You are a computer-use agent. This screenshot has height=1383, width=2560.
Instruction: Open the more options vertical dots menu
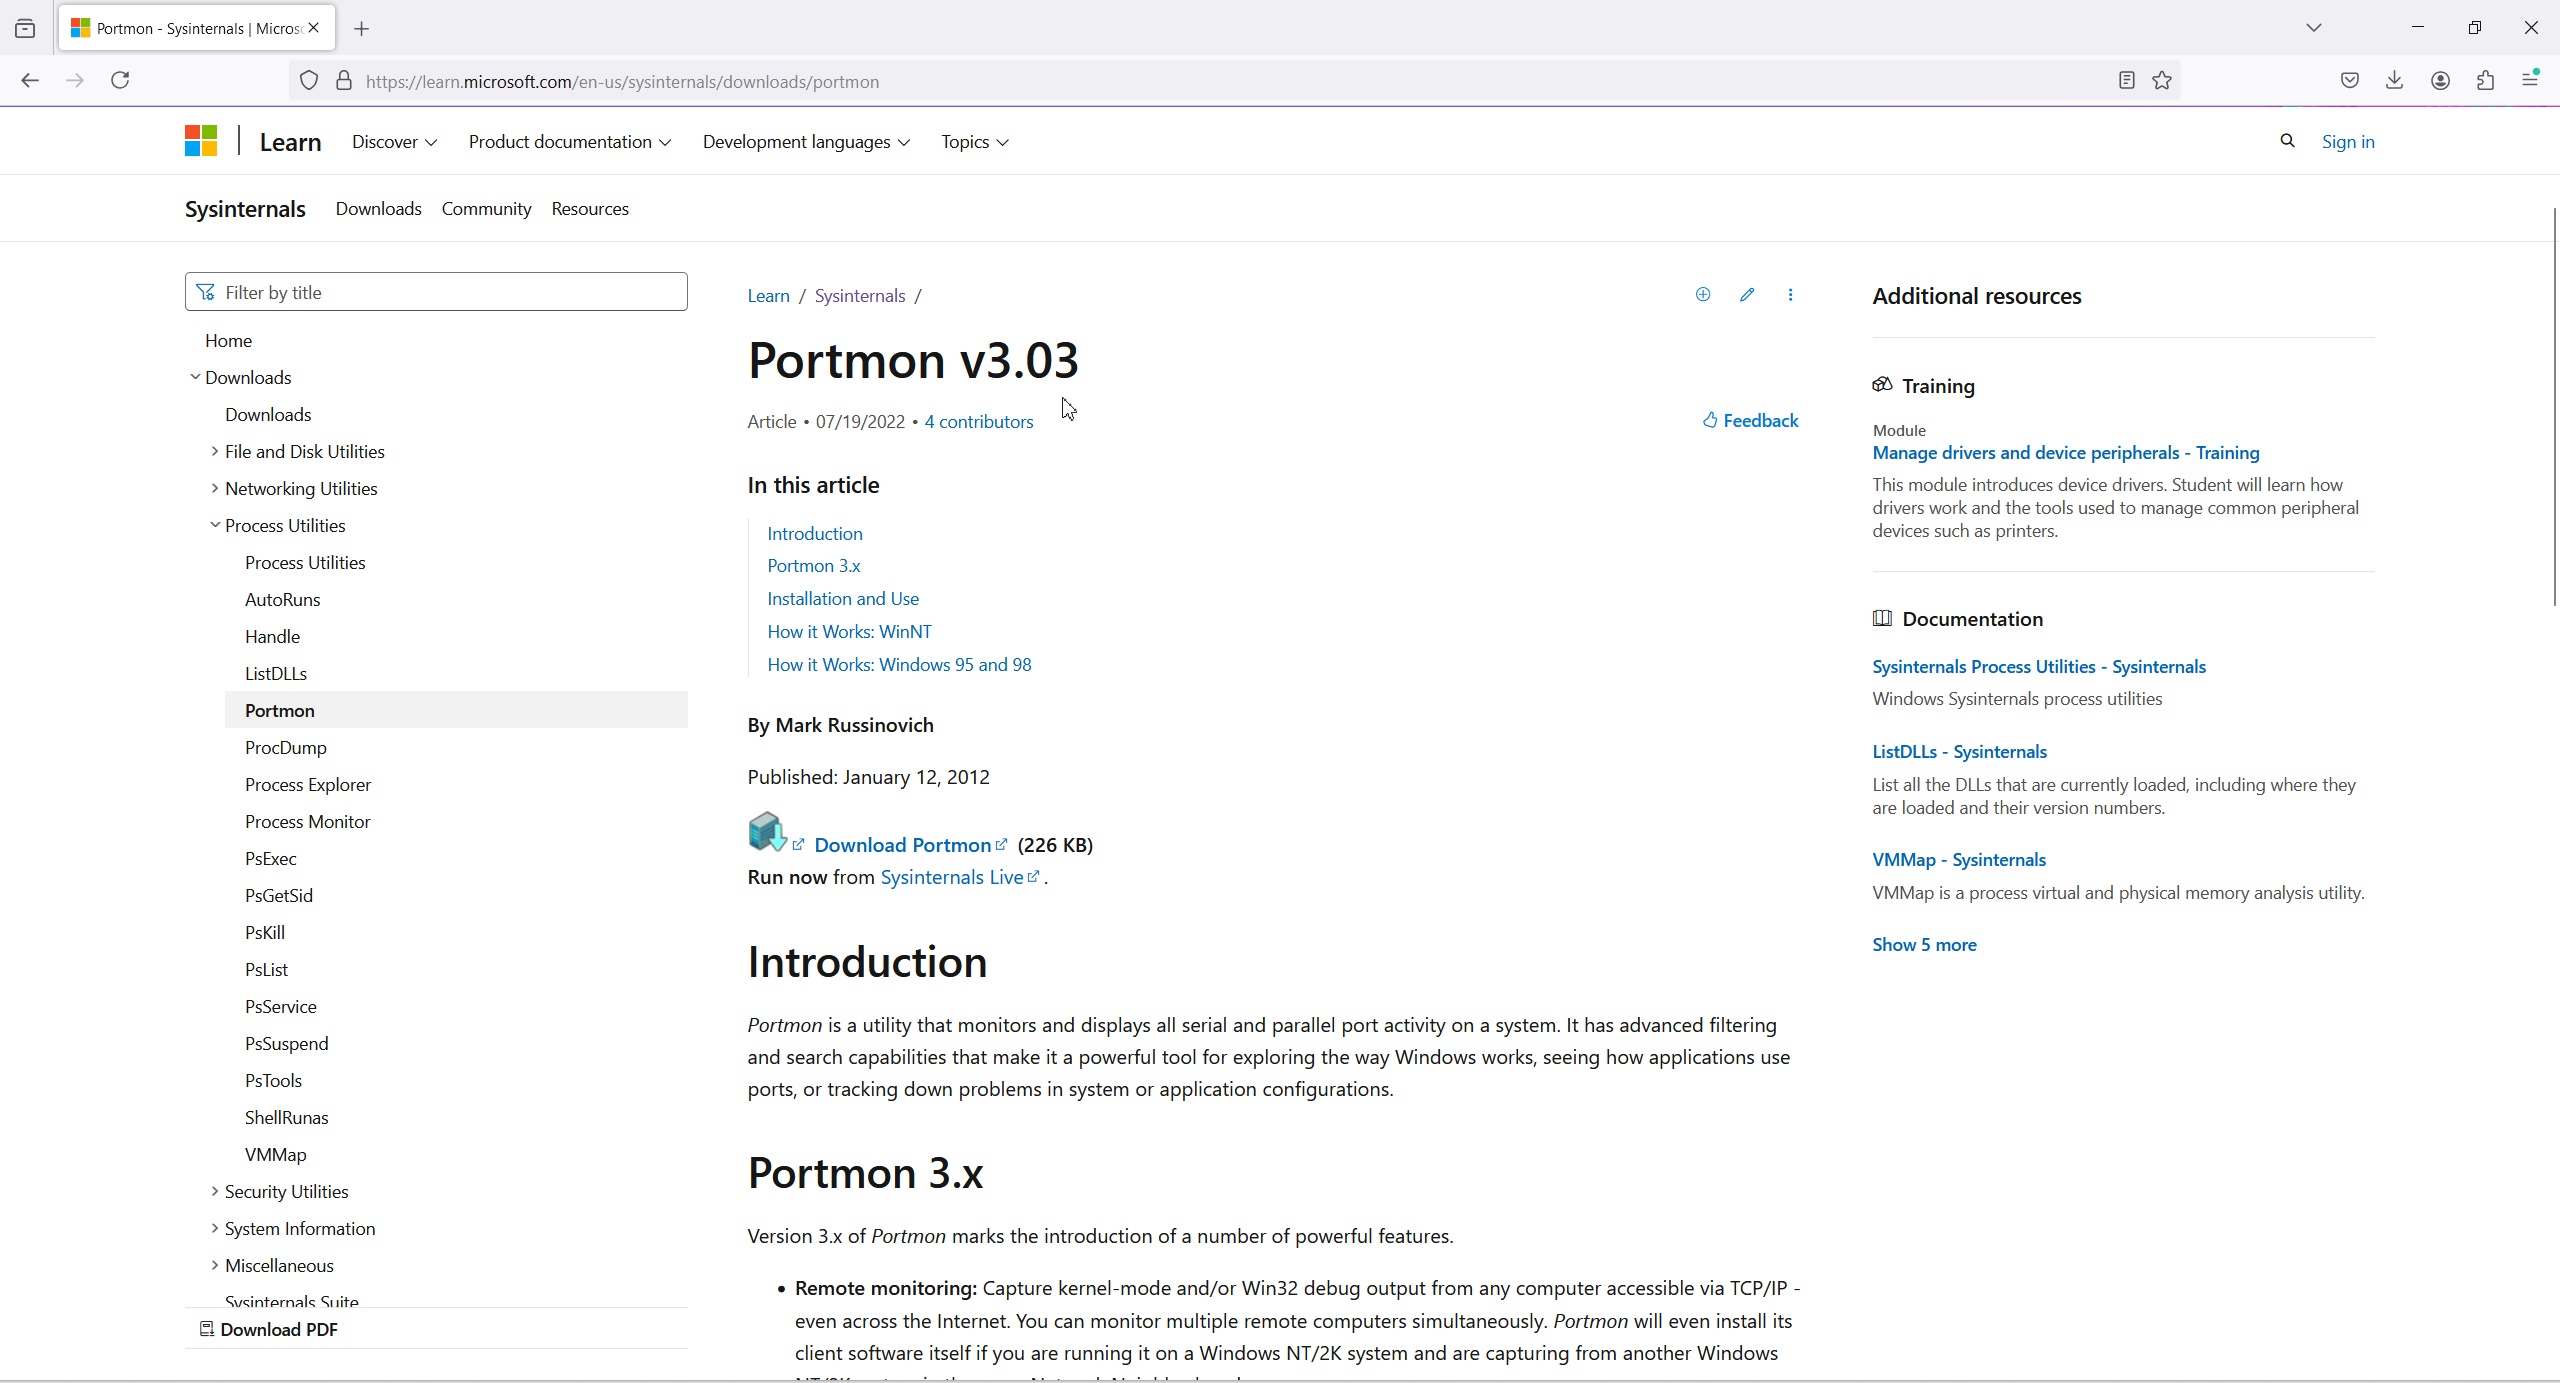(1790, 295)
